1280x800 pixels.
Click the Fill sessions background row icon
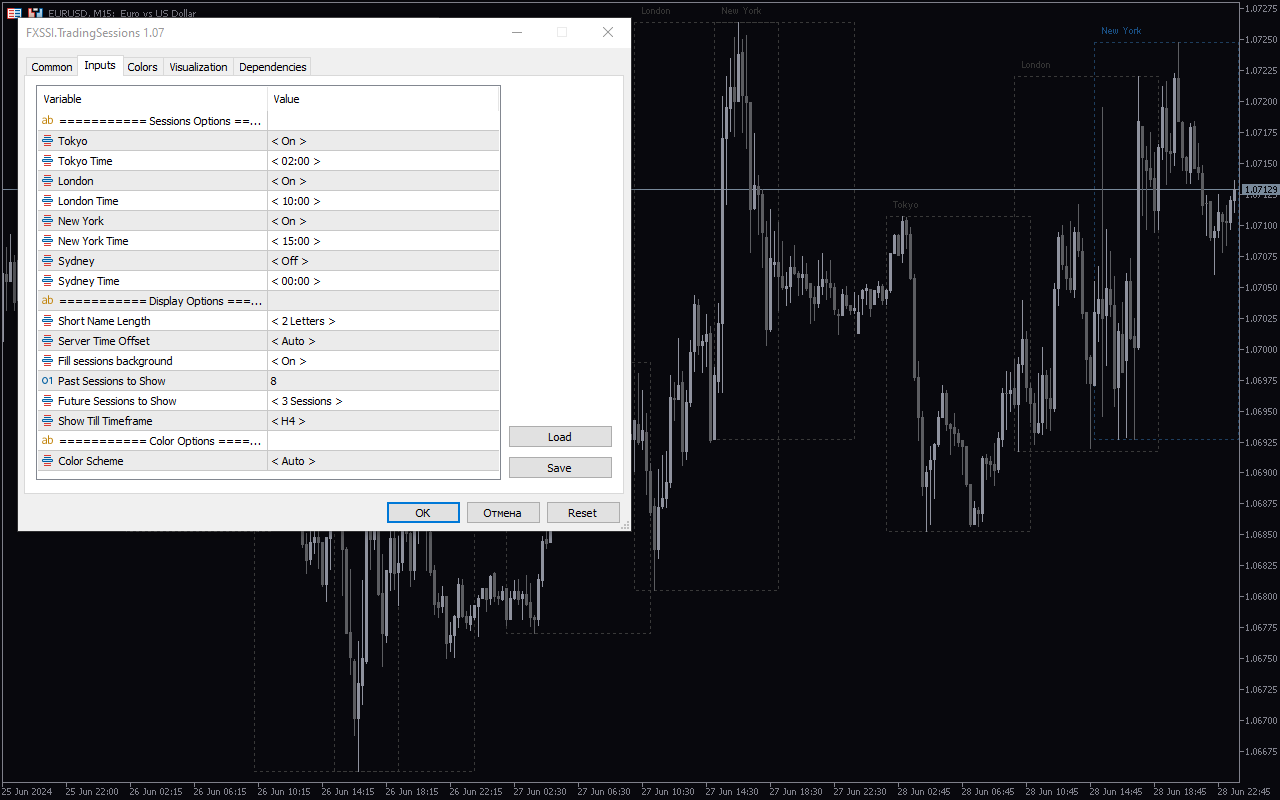[47, 361]
